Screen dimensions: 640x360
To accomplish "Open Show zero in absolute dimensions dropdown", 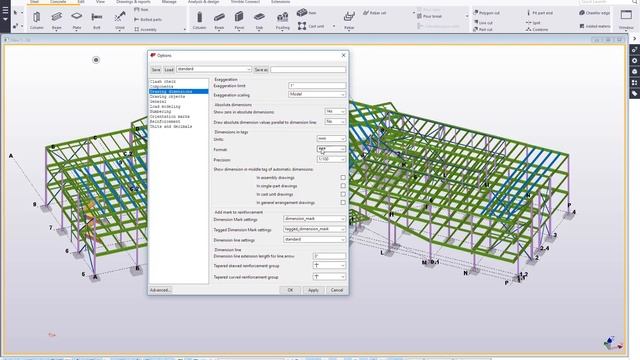I will tap(335, 111).
